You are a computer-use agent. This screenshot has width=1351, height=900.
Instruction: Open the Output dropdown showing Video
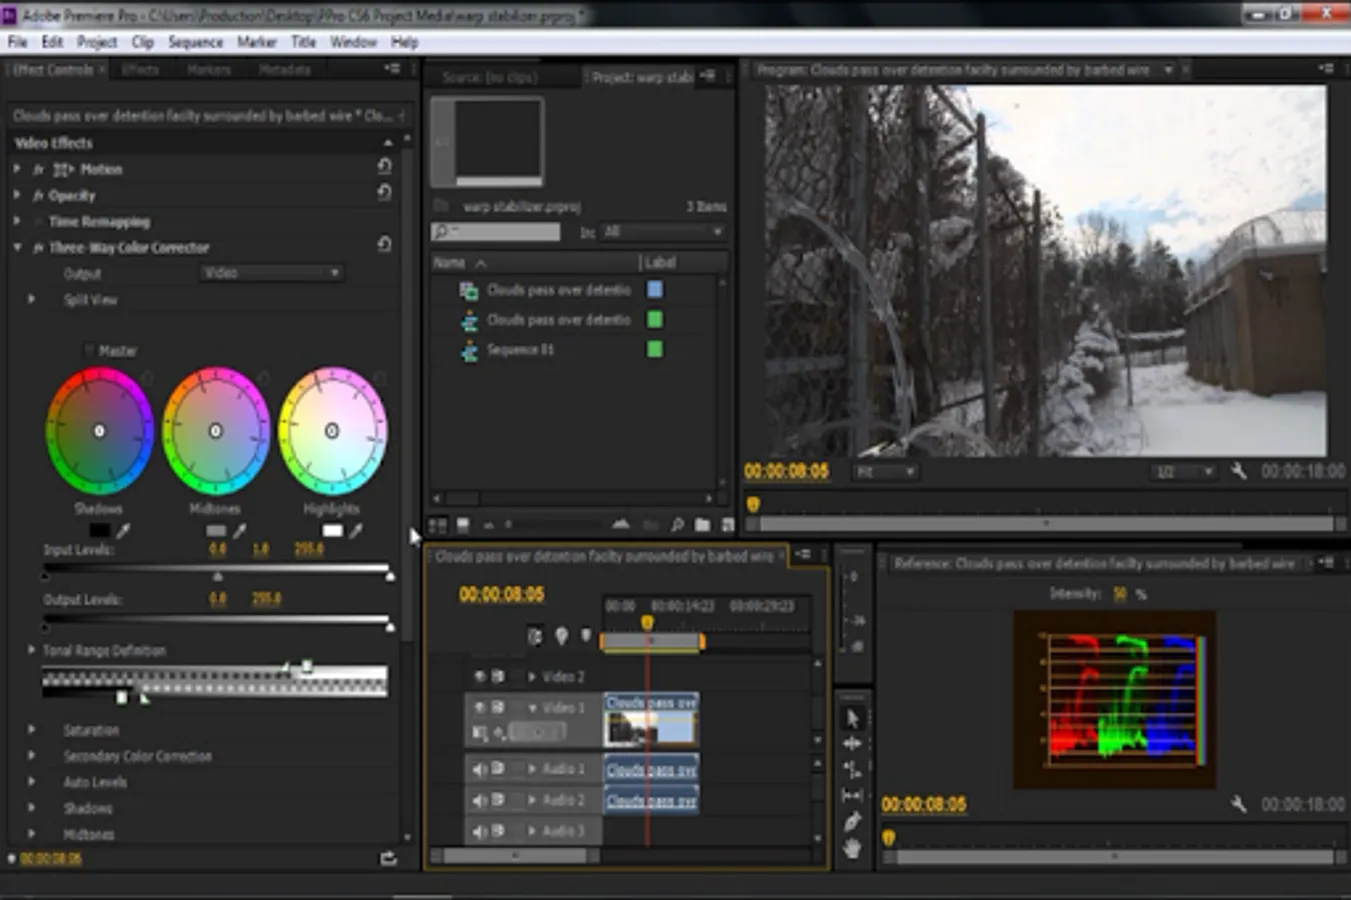click(x=271, y=273)
